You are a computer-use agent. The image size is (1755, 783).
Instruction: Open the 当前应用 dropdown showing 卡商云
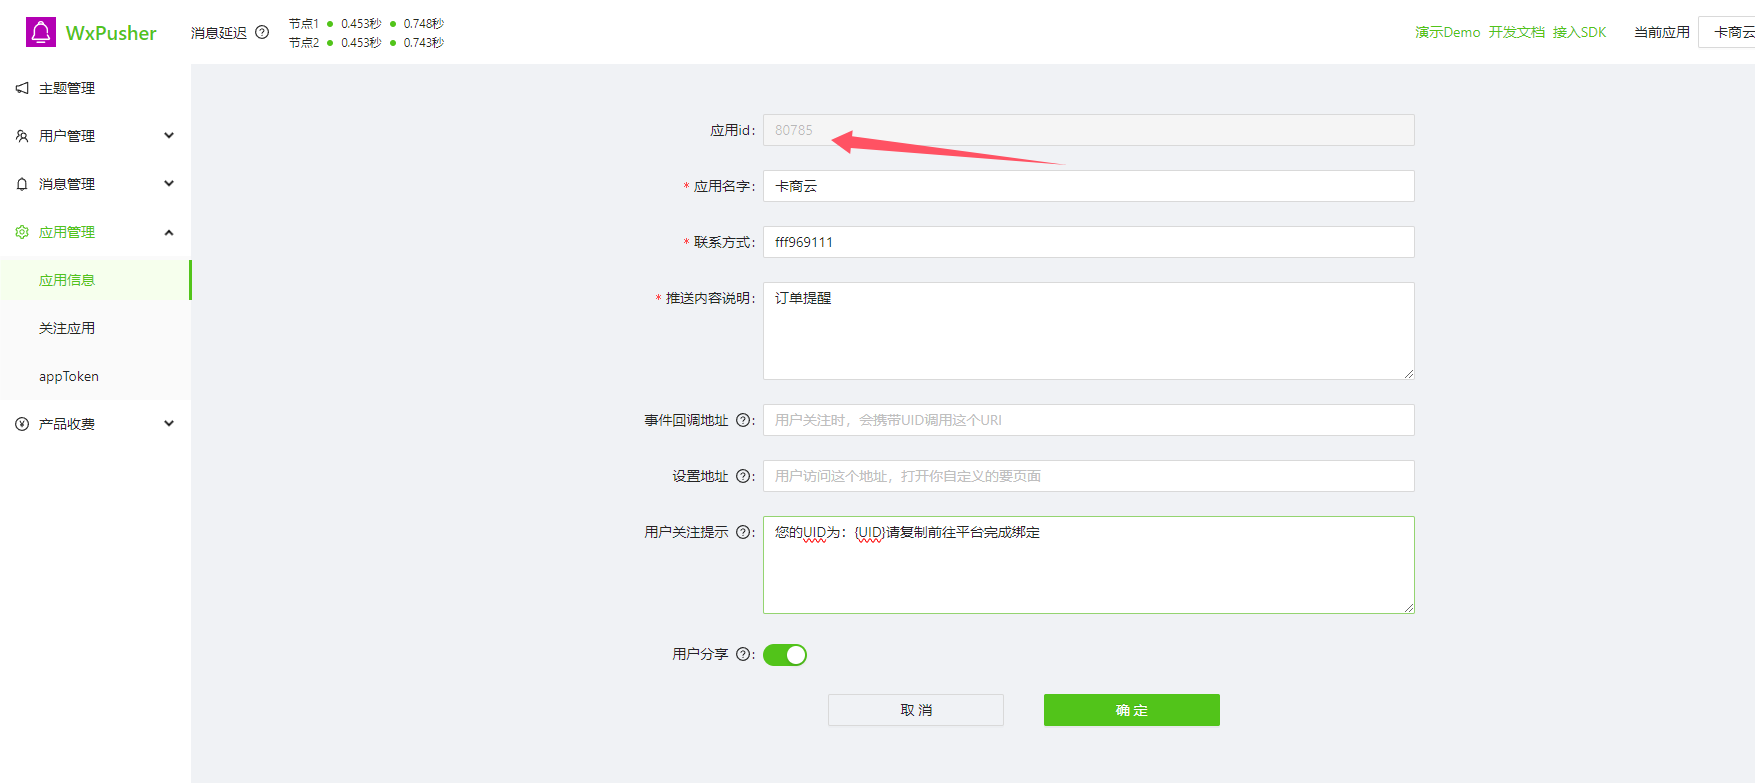(x=1727, y=32)
